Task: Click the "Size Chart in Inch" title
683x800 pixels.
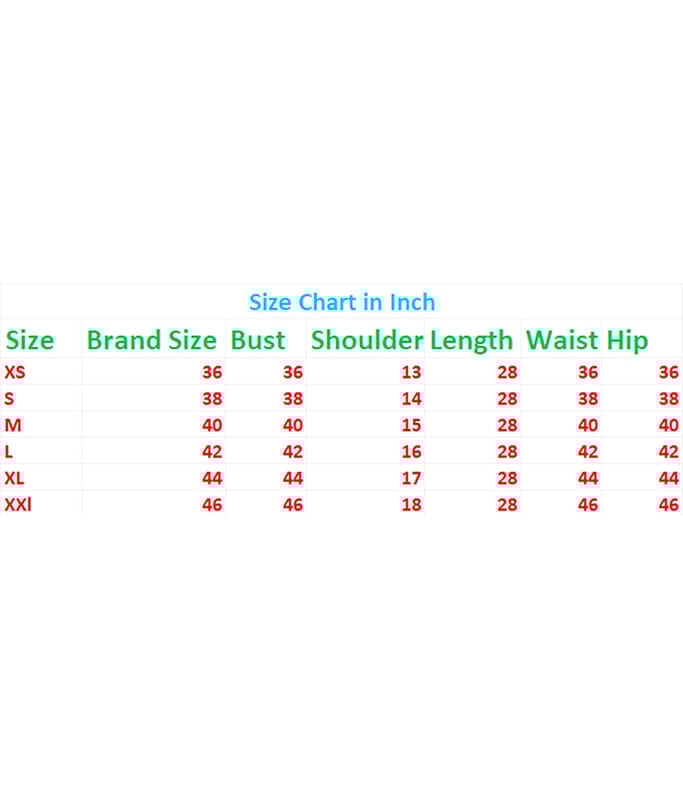Action: (342, 302)
